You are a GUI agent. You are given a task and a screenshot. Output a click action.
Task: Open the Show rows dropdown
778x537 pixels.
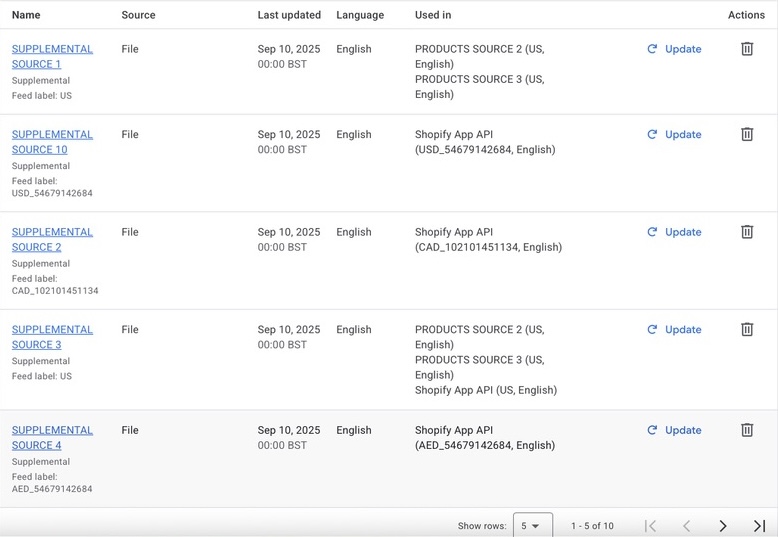[x=532, y=525]
